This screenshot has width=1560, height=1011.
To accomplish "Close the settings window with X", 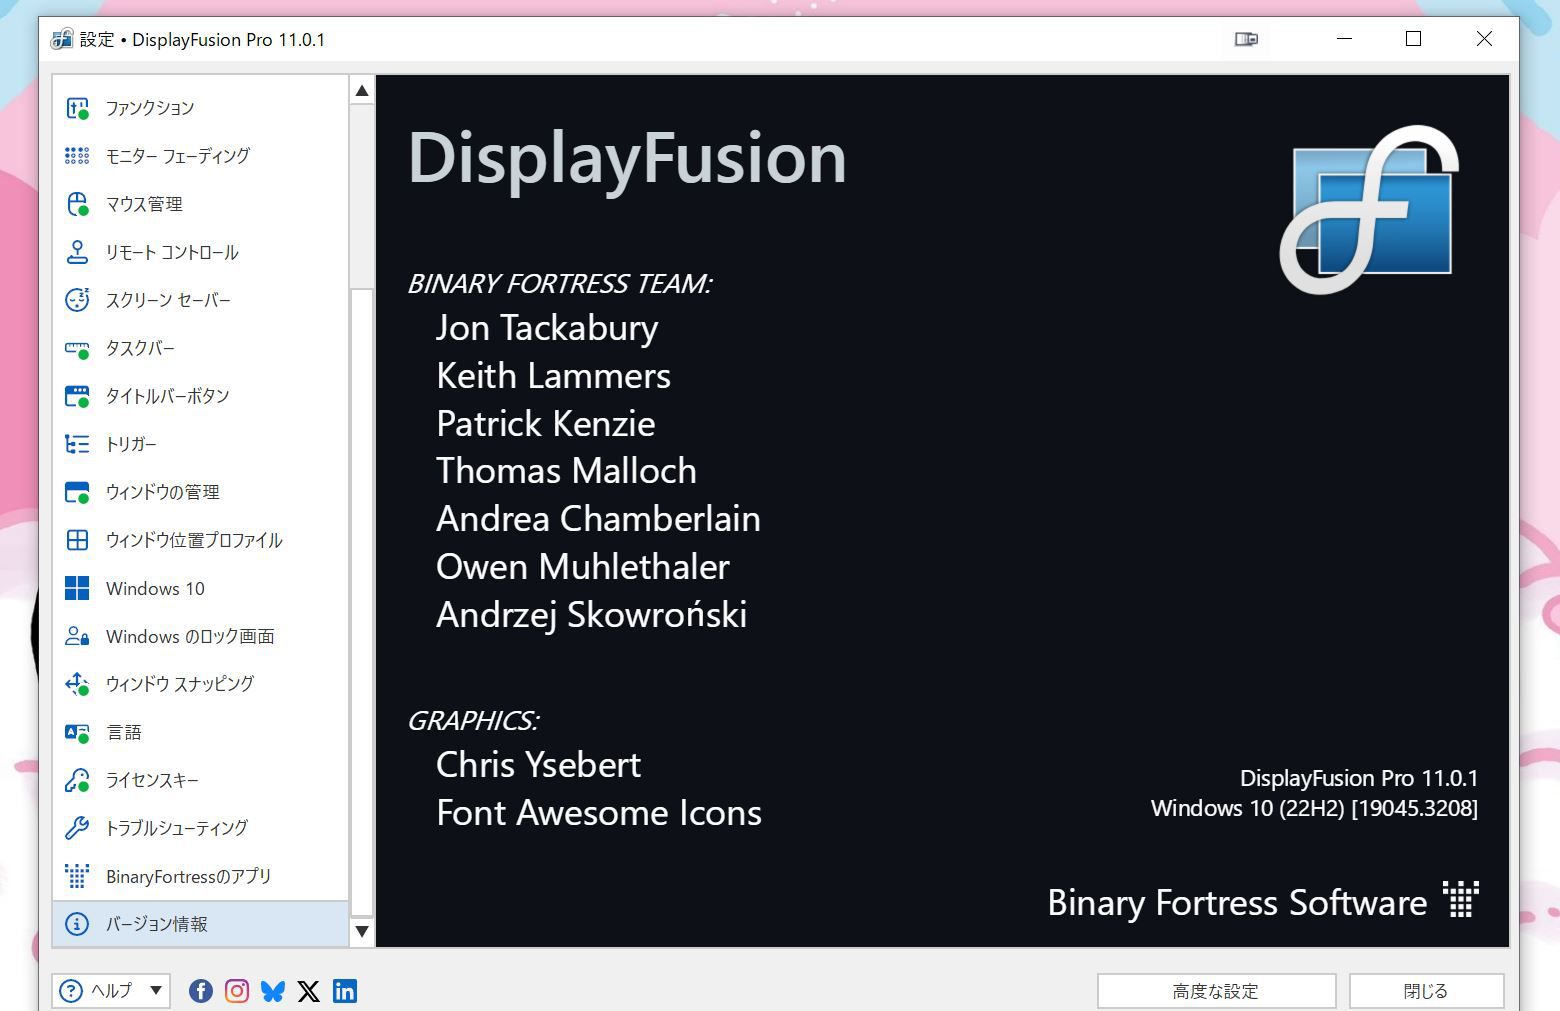I will [1484, 39].
